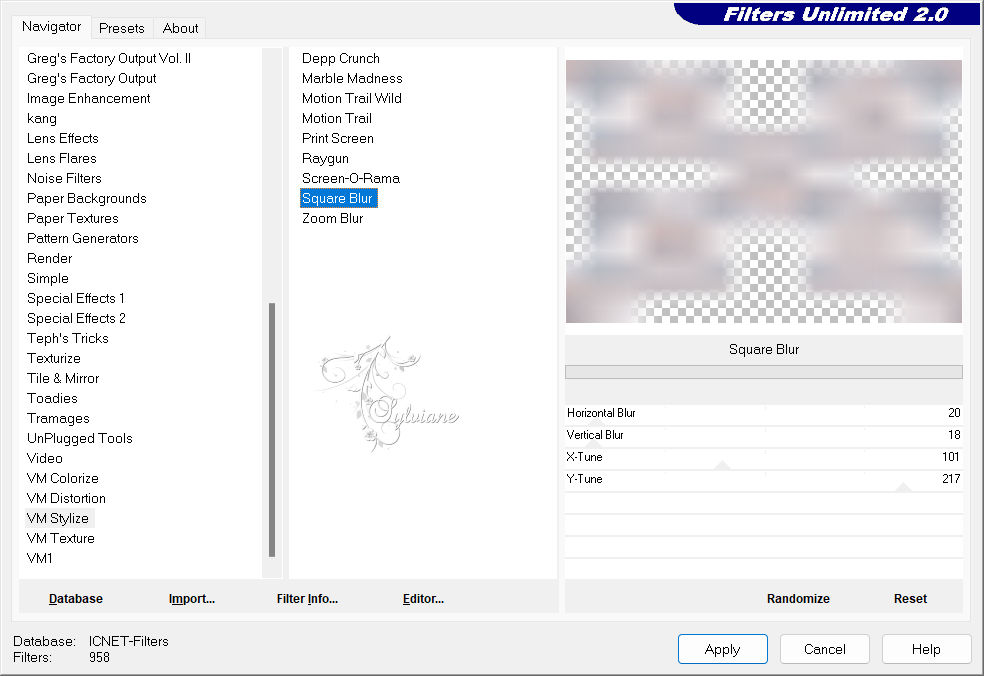Choose the Depp Crunch filter
984x676 pixels.
[x=341, y=58]
